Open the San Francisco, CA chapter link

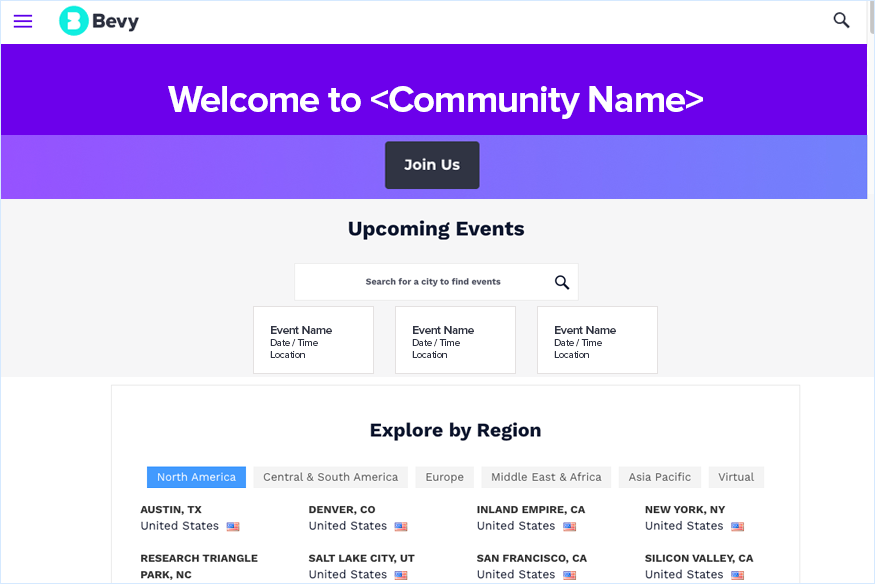(x=531, y=558)
